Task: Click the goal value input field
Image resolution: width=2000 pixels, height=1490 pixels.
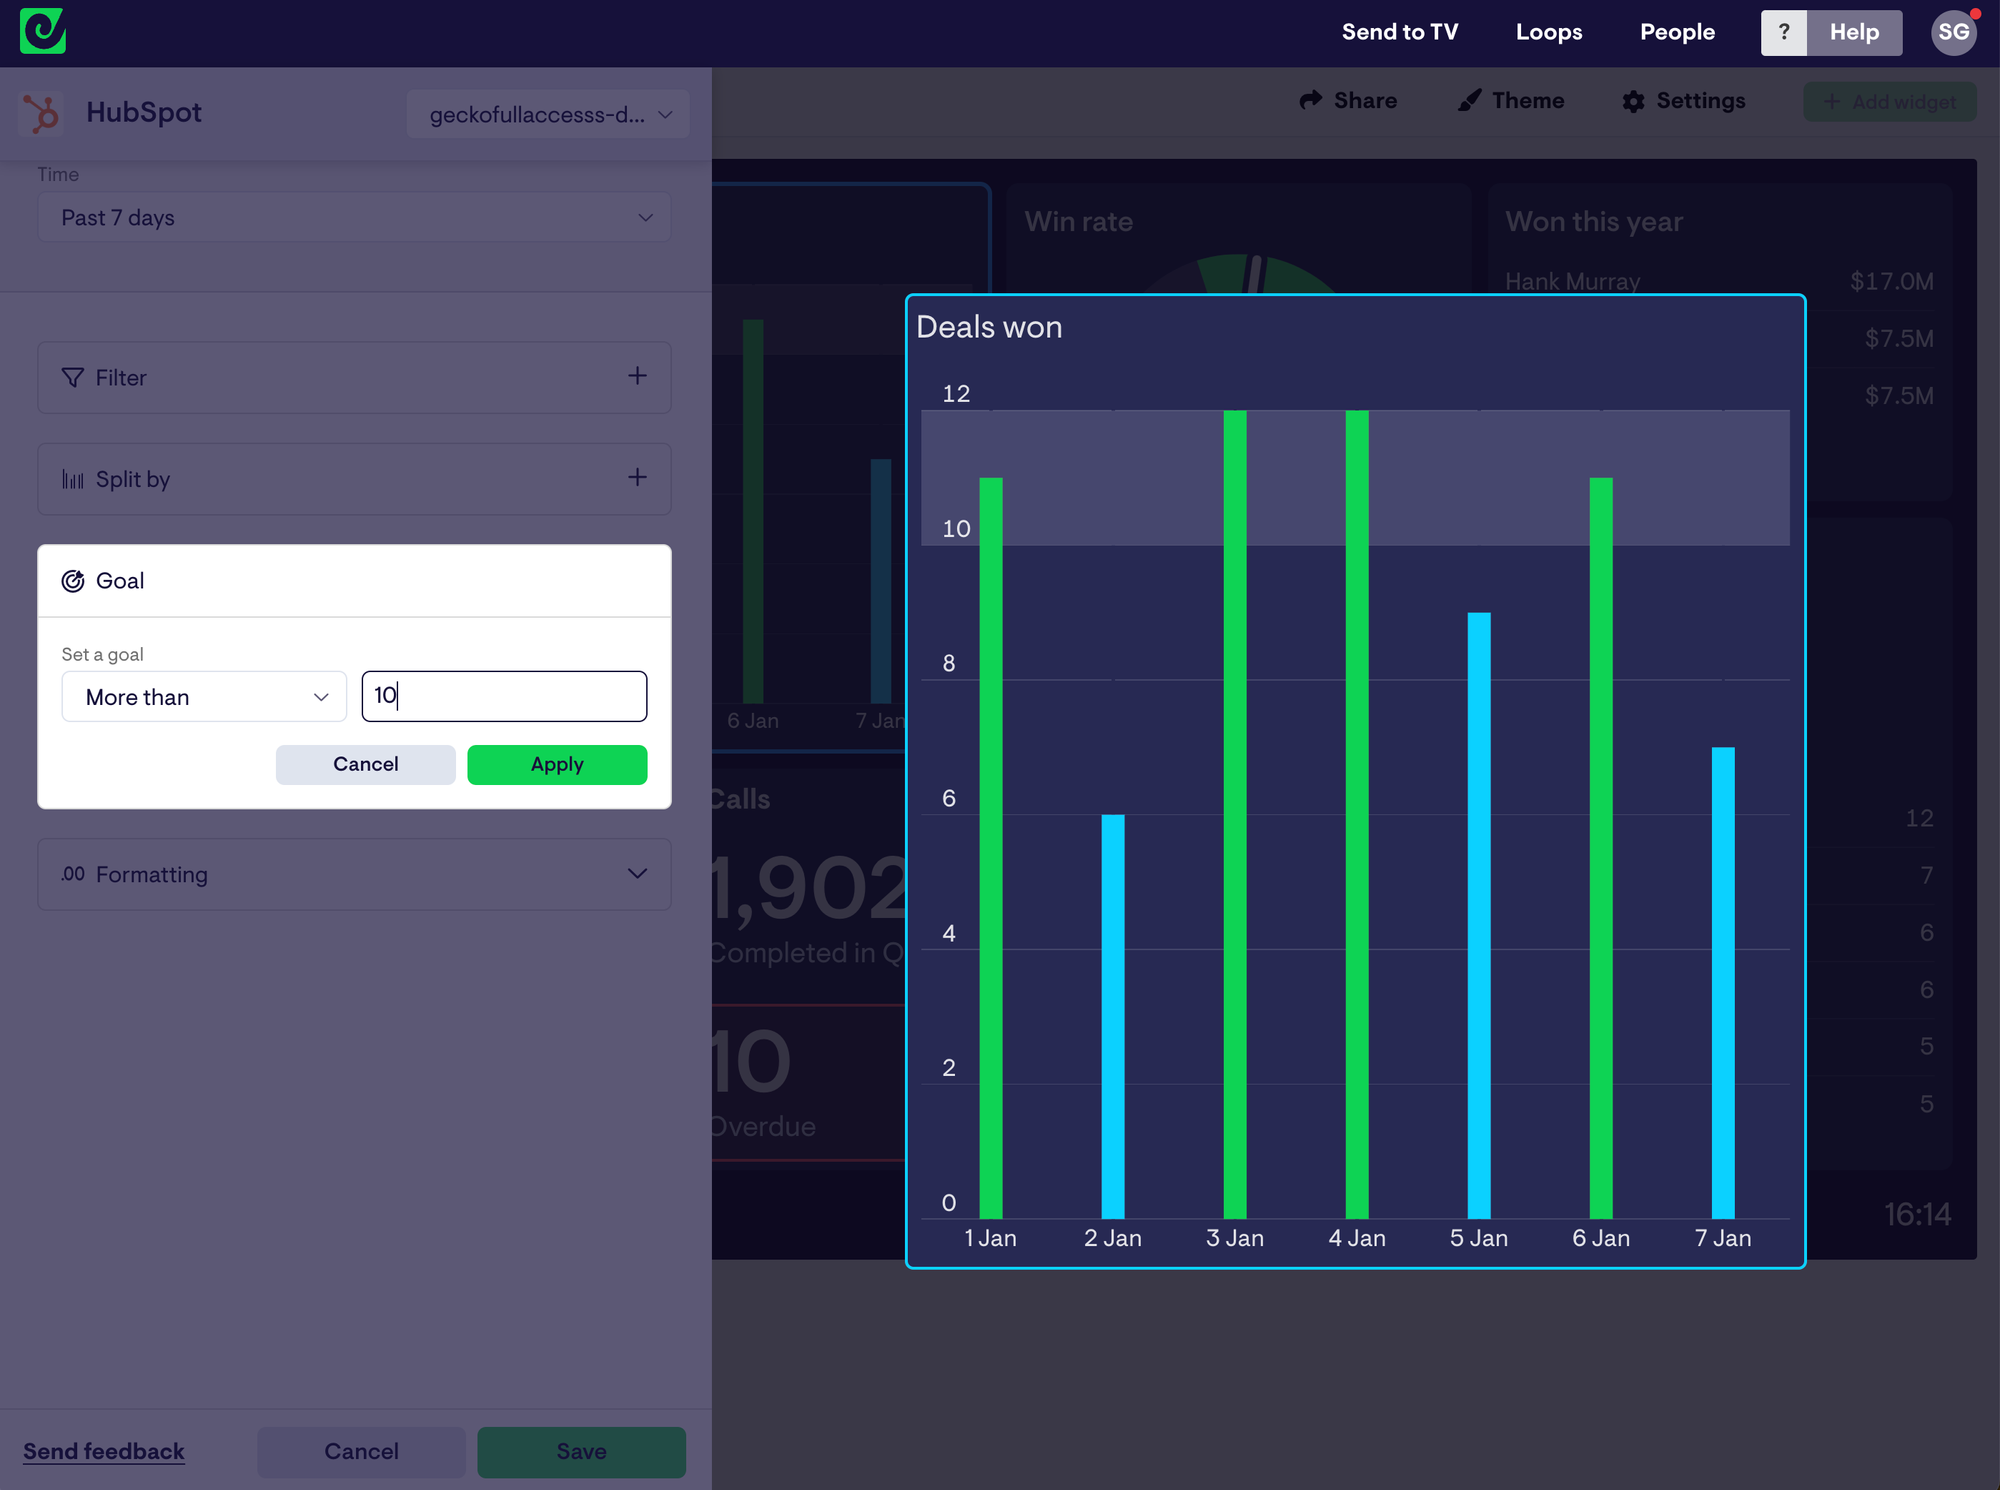Action: [x=504, y=696]
